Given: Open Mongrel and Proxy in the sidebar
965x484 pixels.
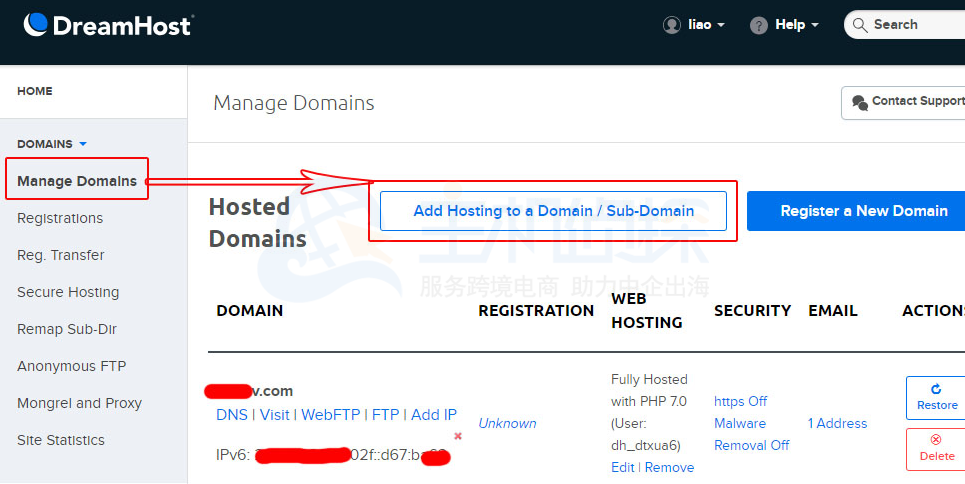Looking at the screenshot, I should (79, 403).
